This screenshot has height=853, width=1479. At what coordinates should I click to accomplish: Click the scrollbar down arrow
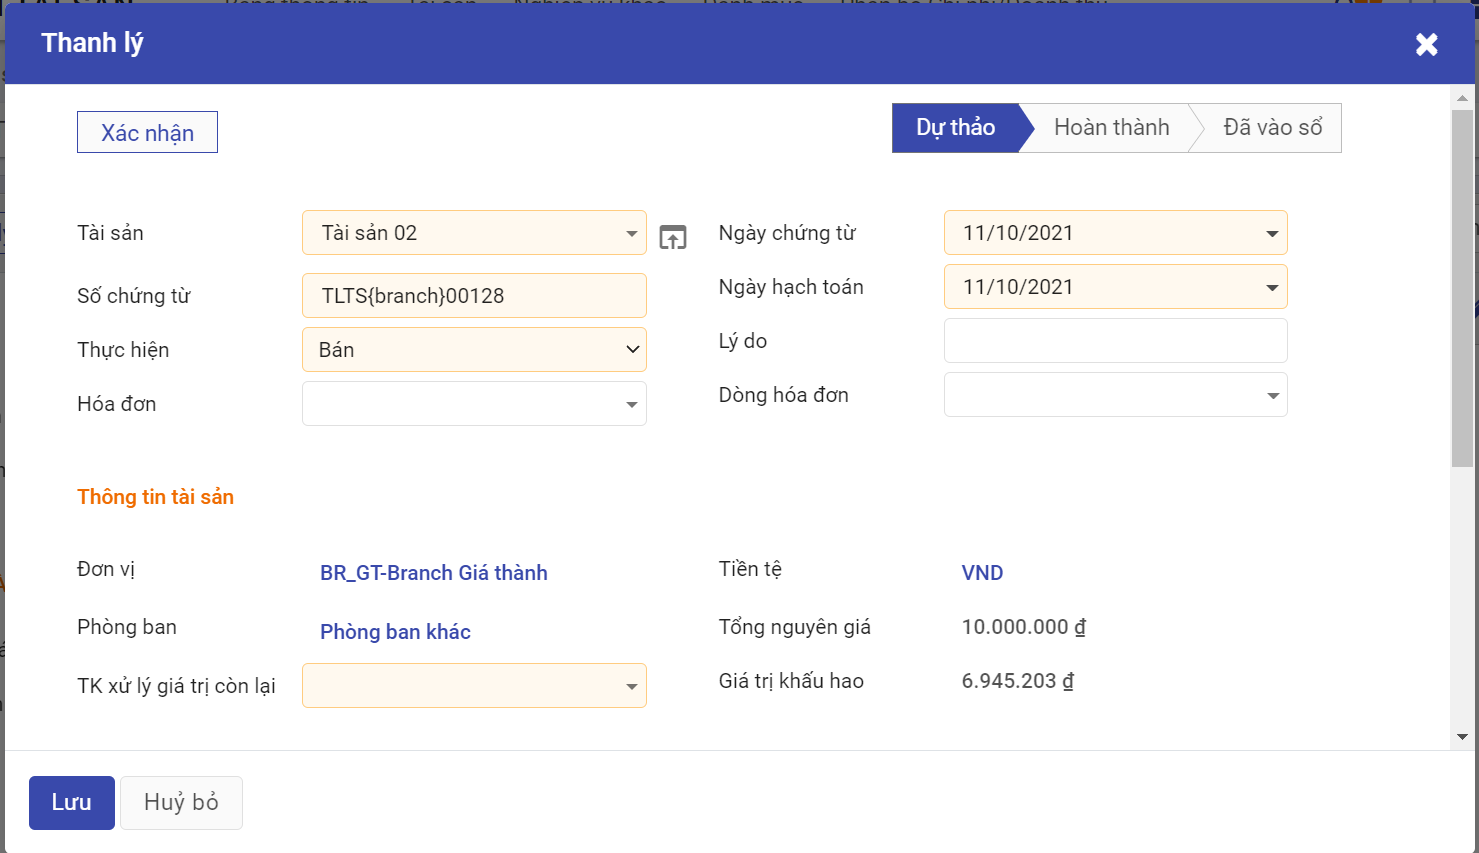(1462, 737)
